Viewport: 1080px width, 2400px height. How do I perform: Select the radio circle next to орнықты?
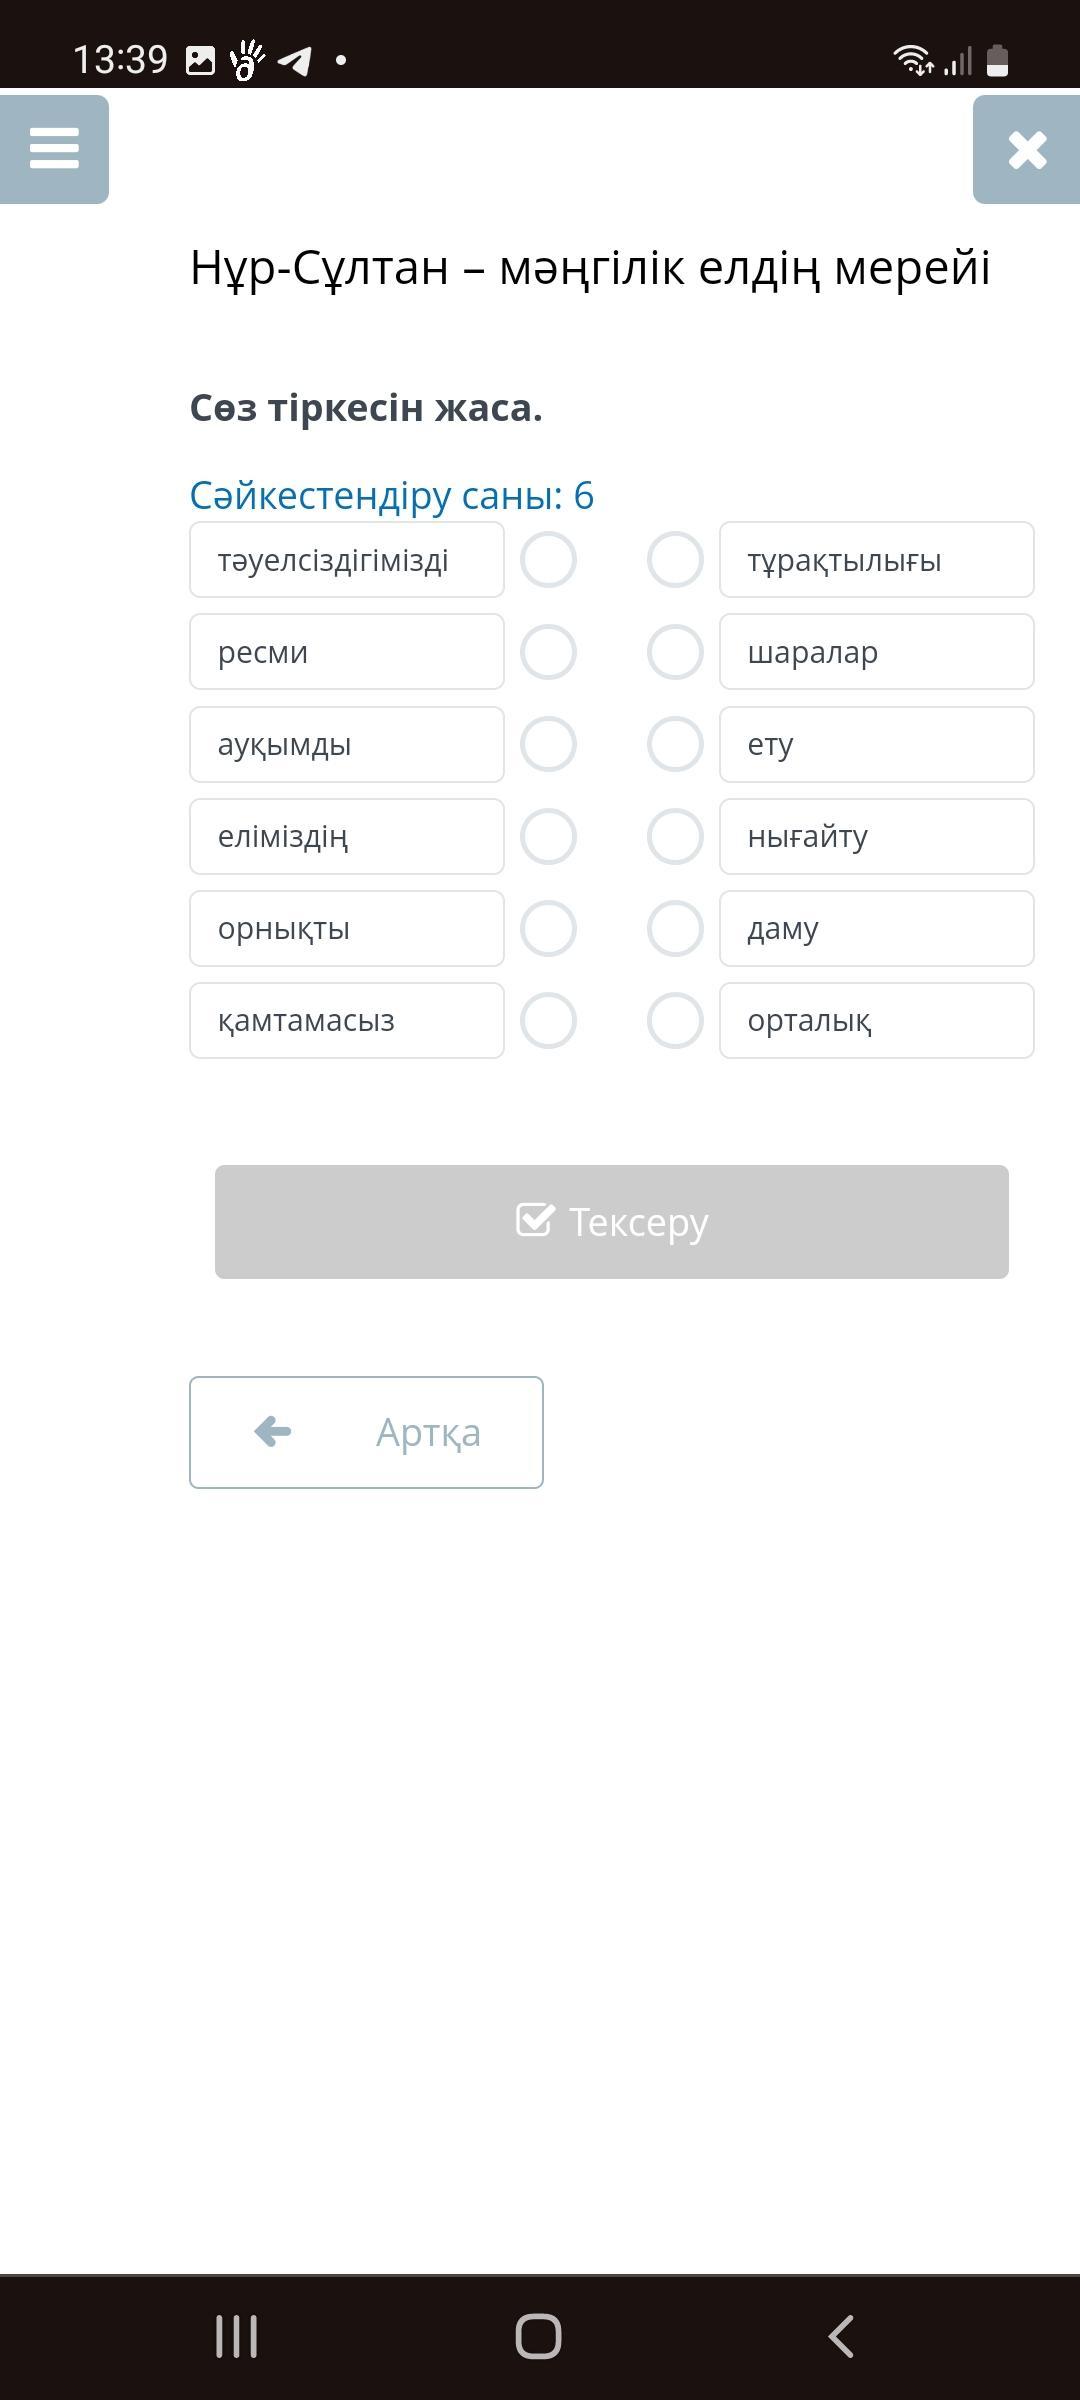click(x=548, y=928)
